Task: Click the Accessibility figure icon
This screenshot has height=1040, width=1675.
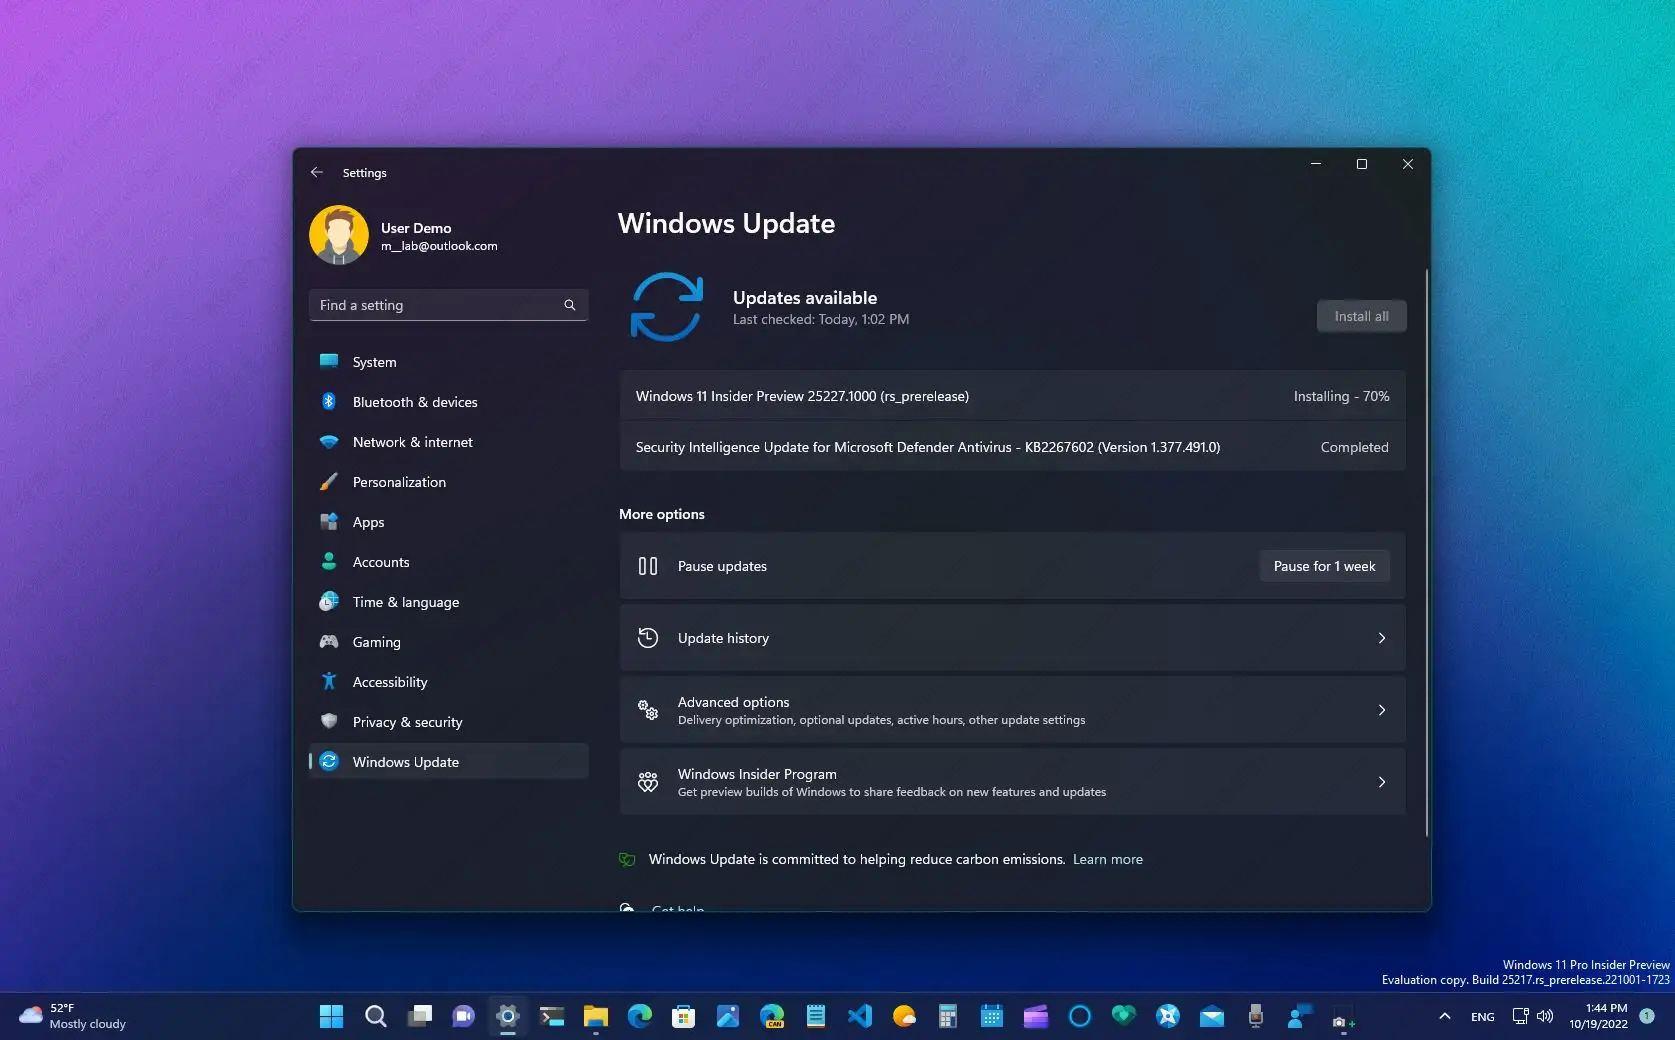Action: click(330, 681)
